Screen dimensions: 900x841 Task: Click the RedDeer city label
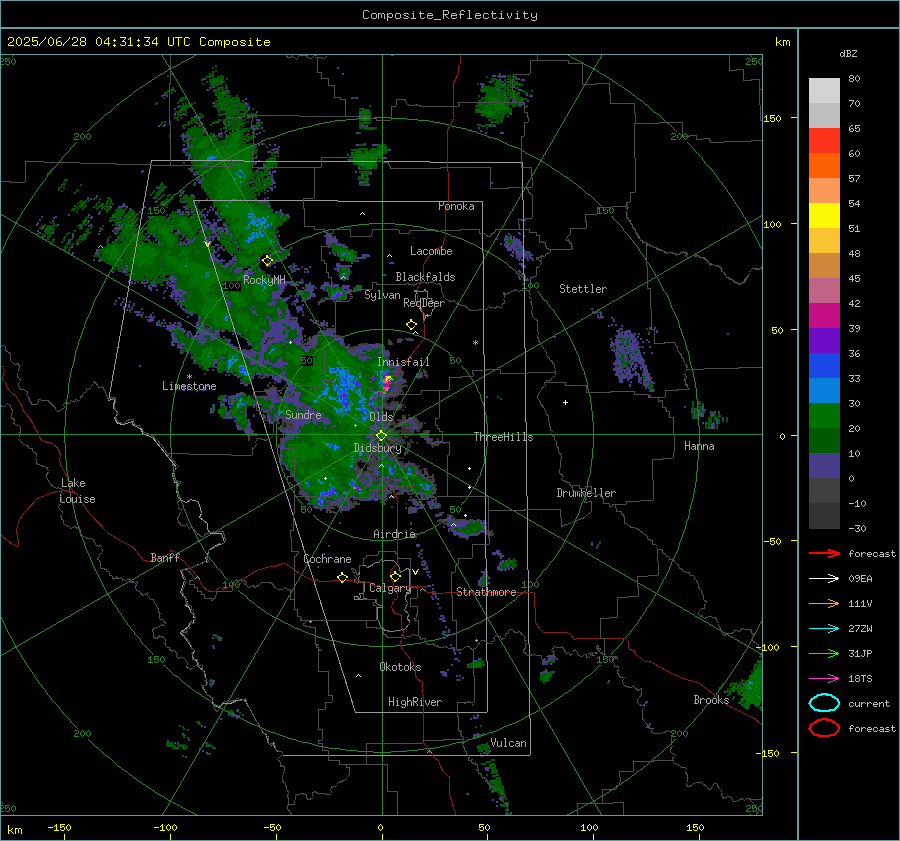(424, 303)
